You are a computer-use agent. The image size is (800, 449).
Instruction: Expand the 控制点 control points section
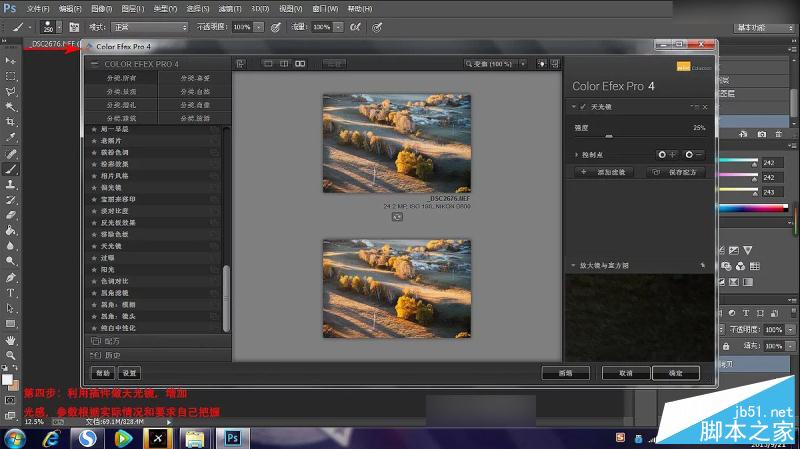[x=577, y=155]
